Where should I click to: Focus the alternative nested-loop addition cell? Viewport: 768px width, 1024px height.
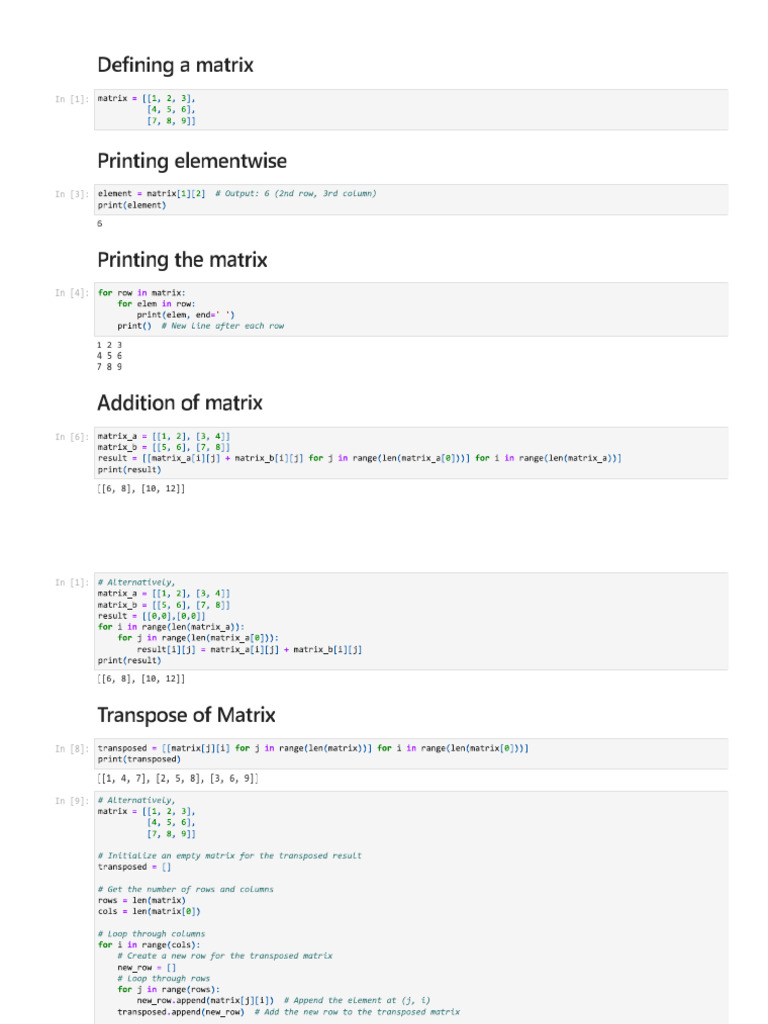click(410, 620)
